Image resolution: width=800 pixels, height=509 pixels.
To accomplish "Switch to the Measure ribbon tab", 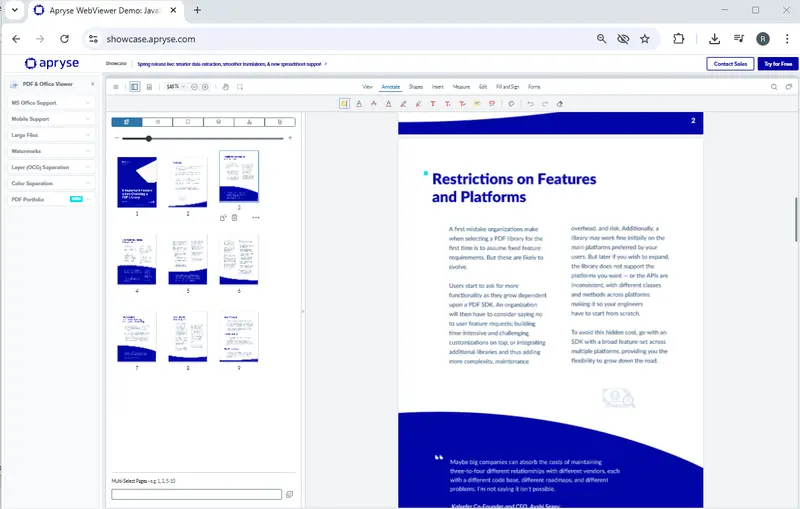I will [461, 87].
